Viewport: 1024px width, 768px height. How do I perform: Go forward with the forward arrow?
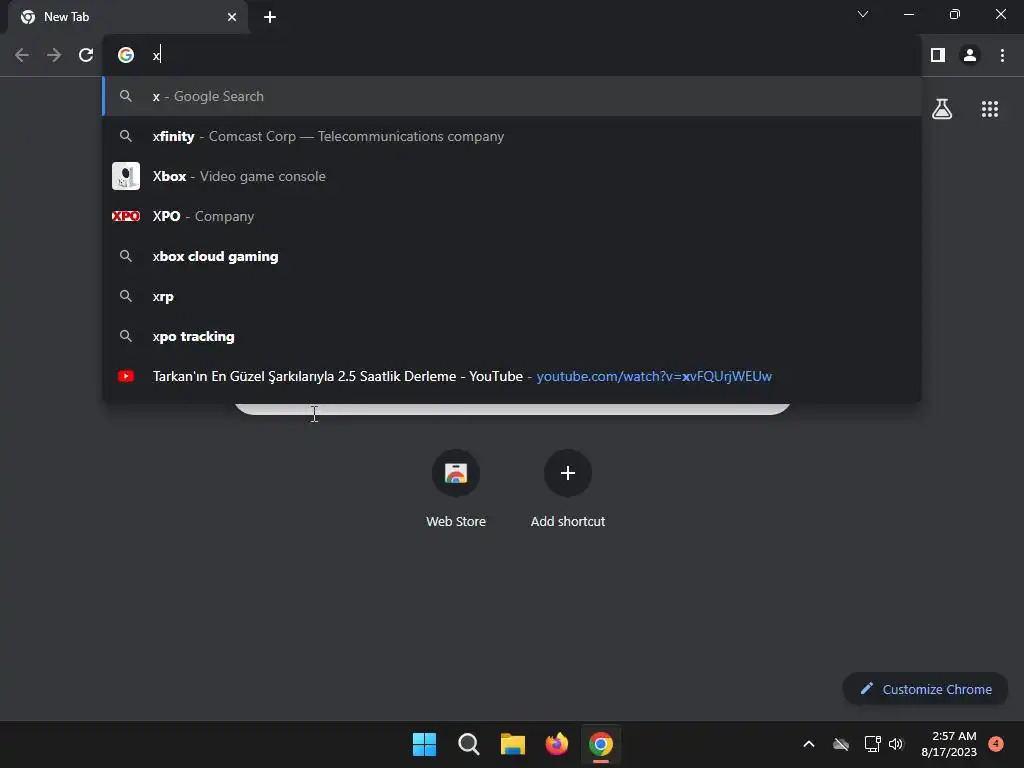pos(54,56)
